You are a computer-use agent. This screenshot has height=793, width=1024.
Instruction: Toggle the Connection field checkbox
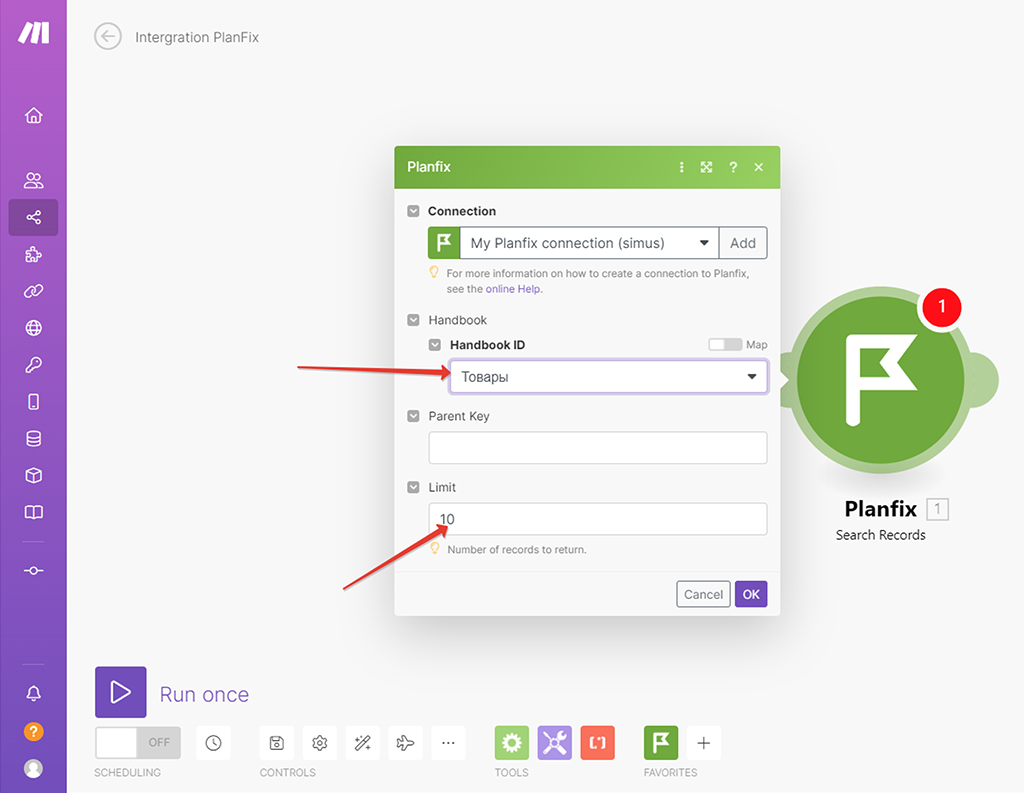coord(413,211)
